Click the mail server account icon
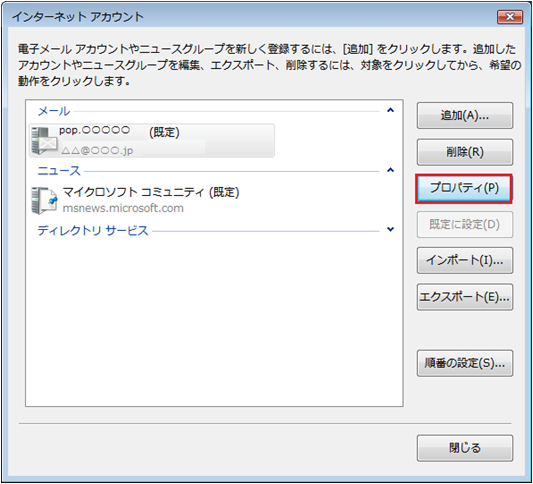533x484 pixels. point(44,141)
